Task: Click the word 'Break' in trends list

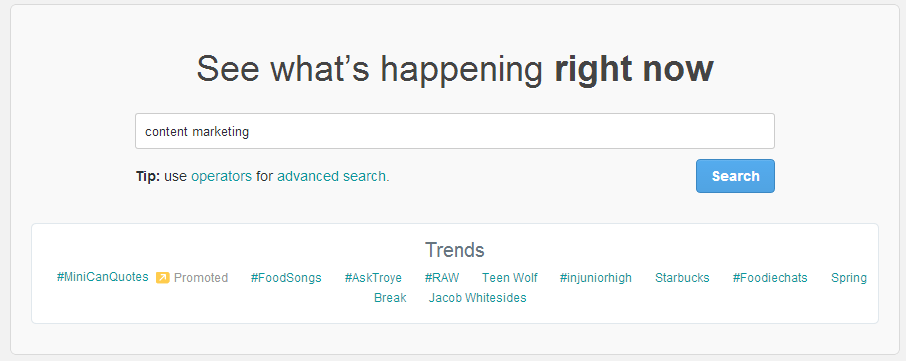Action: click(390, 298)
